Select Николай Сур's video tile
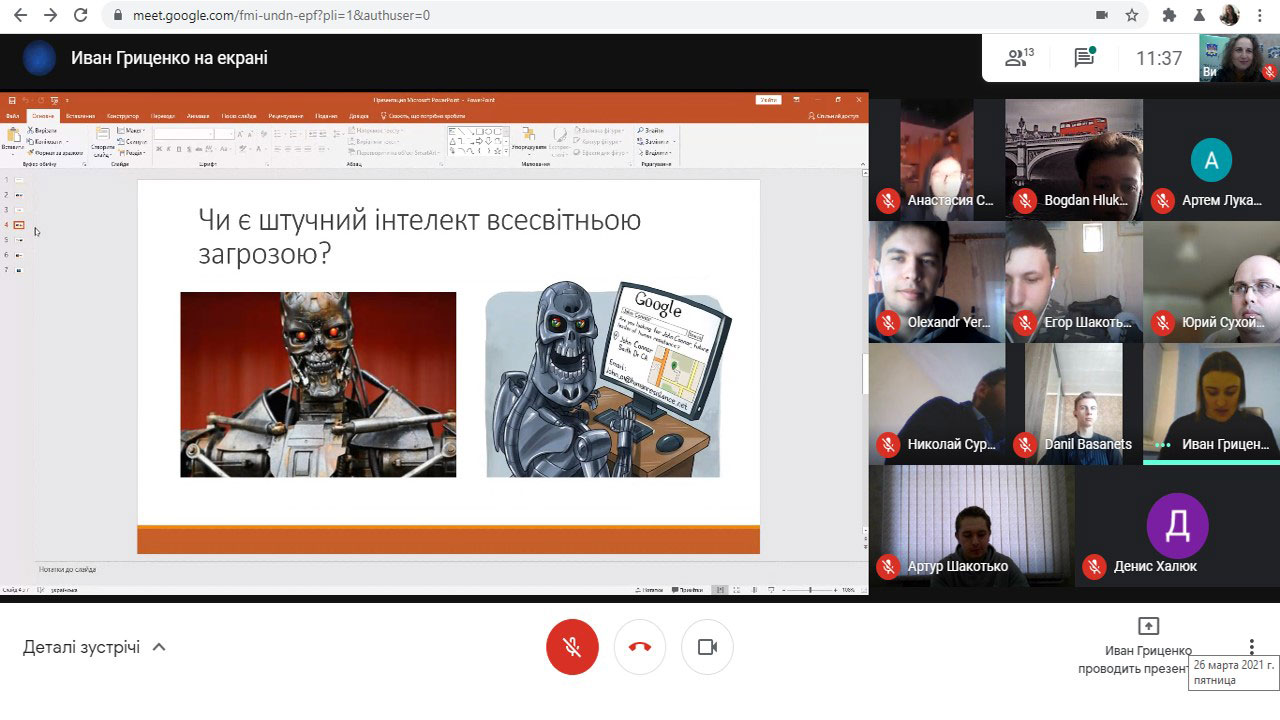The height and width of the screenshot is (720, 1280). [x=936, y=404]
